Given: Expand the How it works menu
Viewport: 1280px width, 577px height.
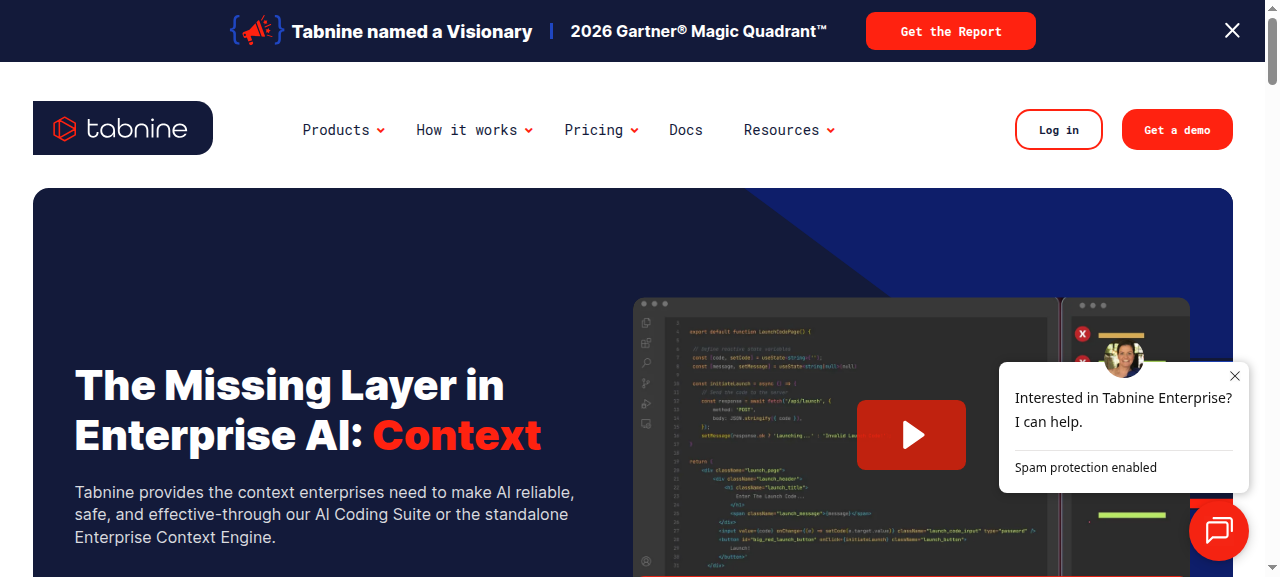Looking at the screenshot, I should pos(474,130).
